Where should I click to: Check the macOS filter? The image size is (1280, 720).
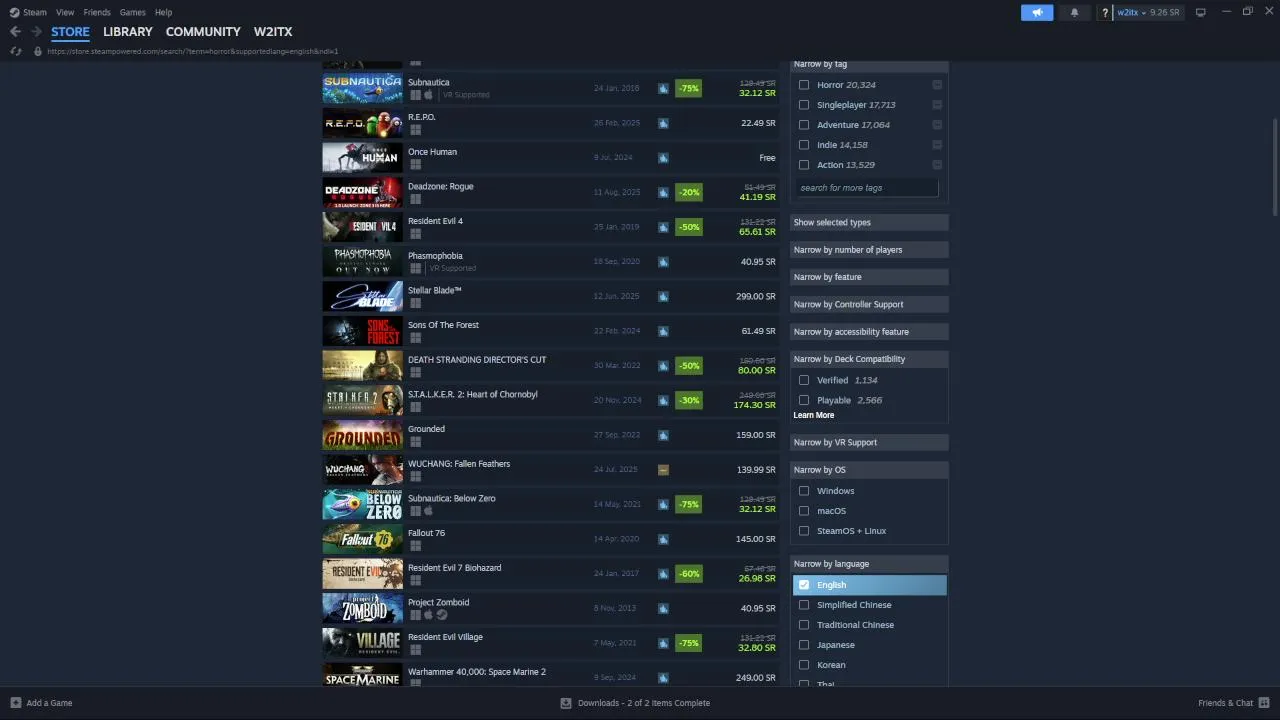tap(804, 511)
